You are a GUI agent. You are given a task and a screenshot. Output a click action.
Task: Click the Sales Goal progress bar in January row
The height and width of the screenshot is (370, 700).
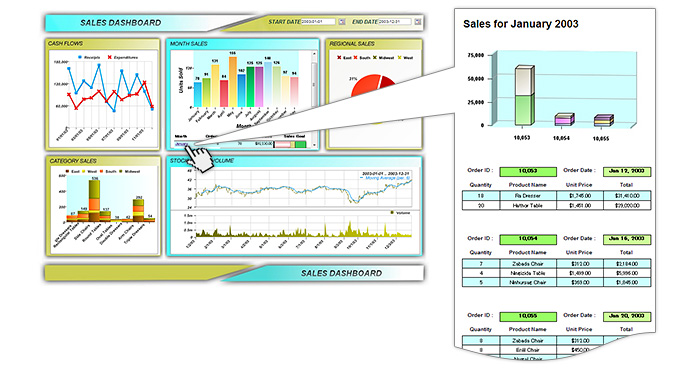pyautogui.click(x=290, y=144)
